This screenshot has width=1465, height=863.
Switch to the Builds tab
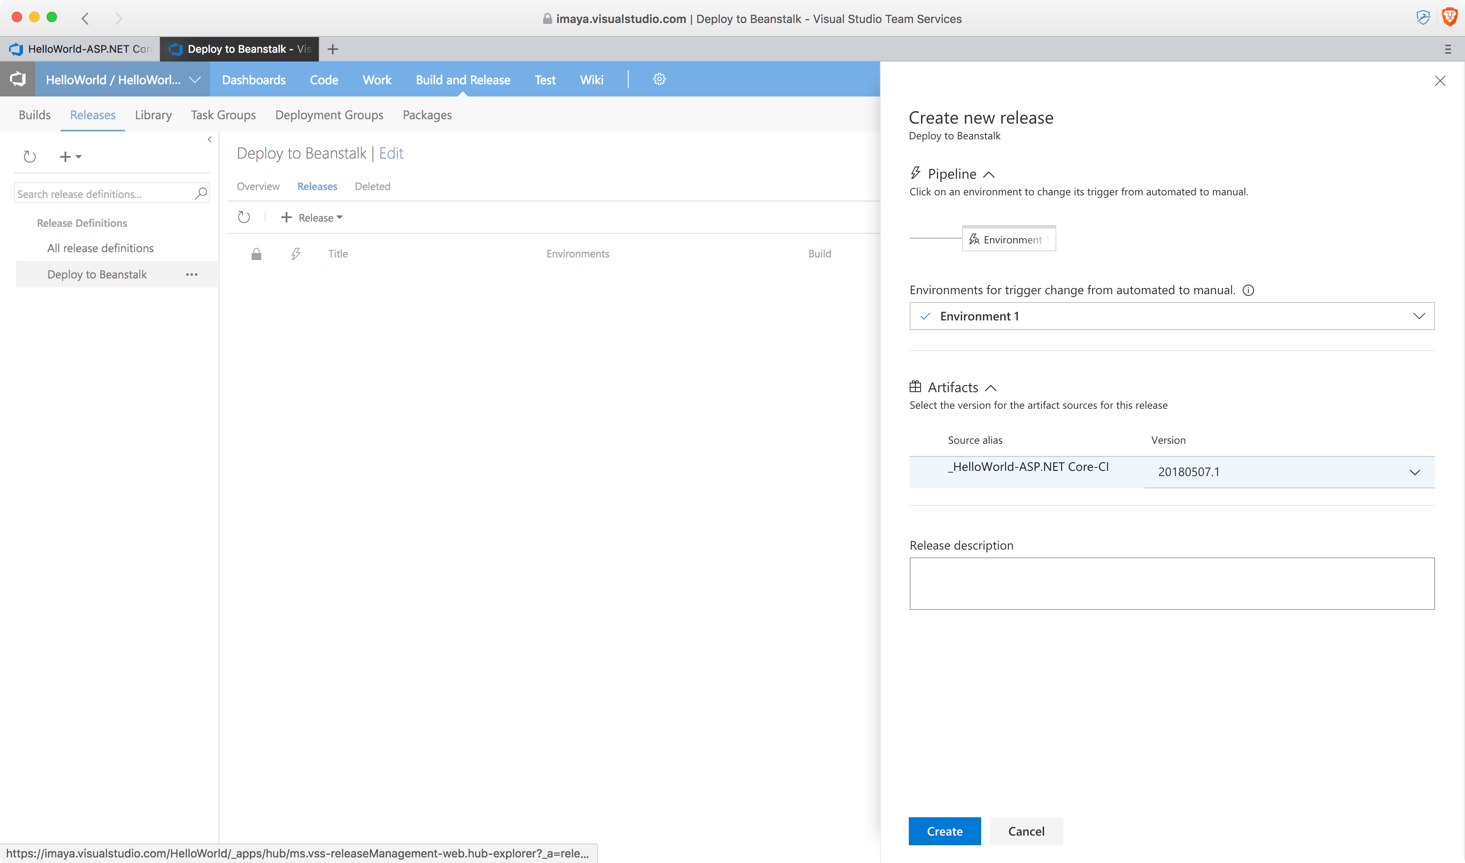click(x=35, y=115)
